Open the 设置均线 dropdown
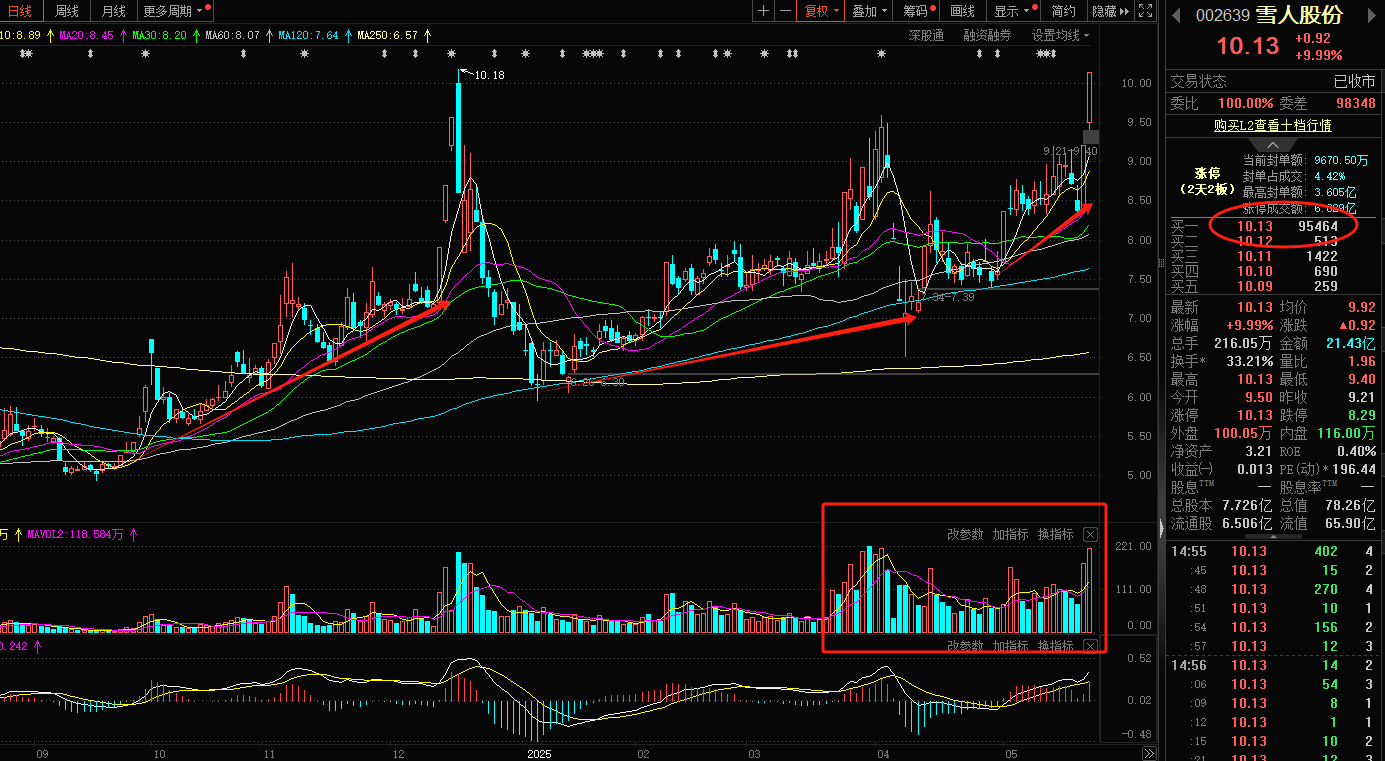 pos(1060,35)
